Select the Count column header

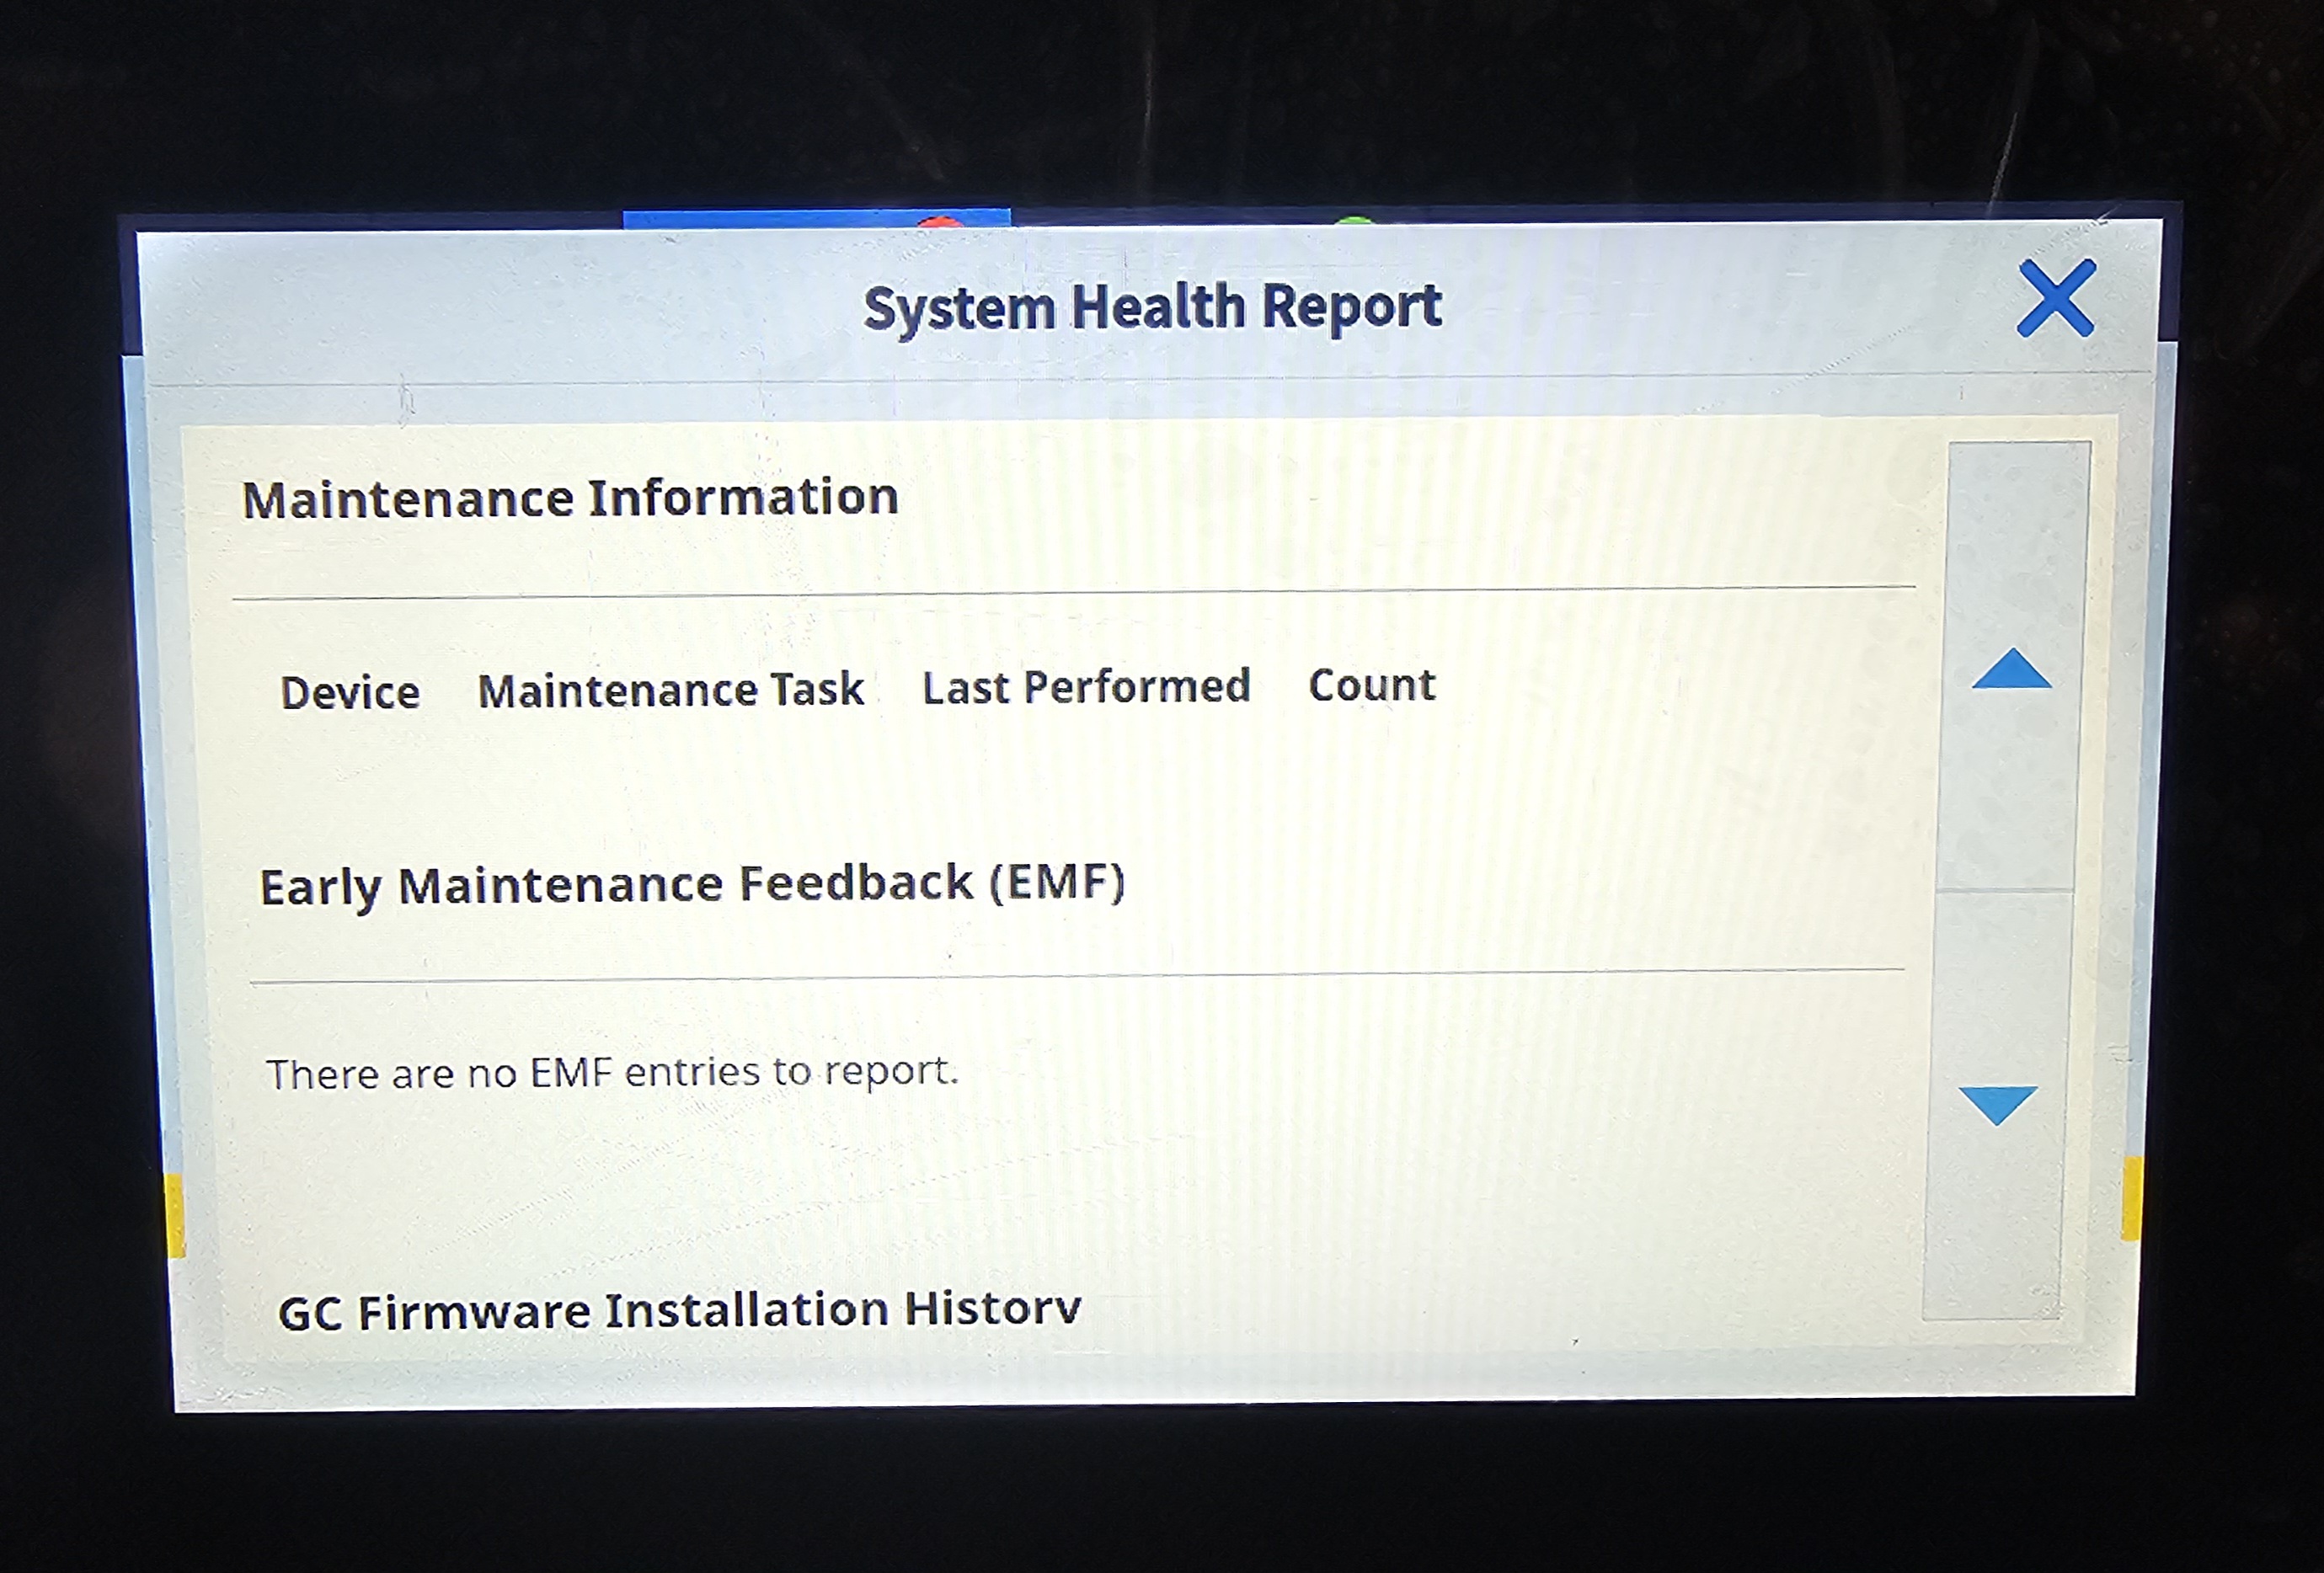(1372, 685)
